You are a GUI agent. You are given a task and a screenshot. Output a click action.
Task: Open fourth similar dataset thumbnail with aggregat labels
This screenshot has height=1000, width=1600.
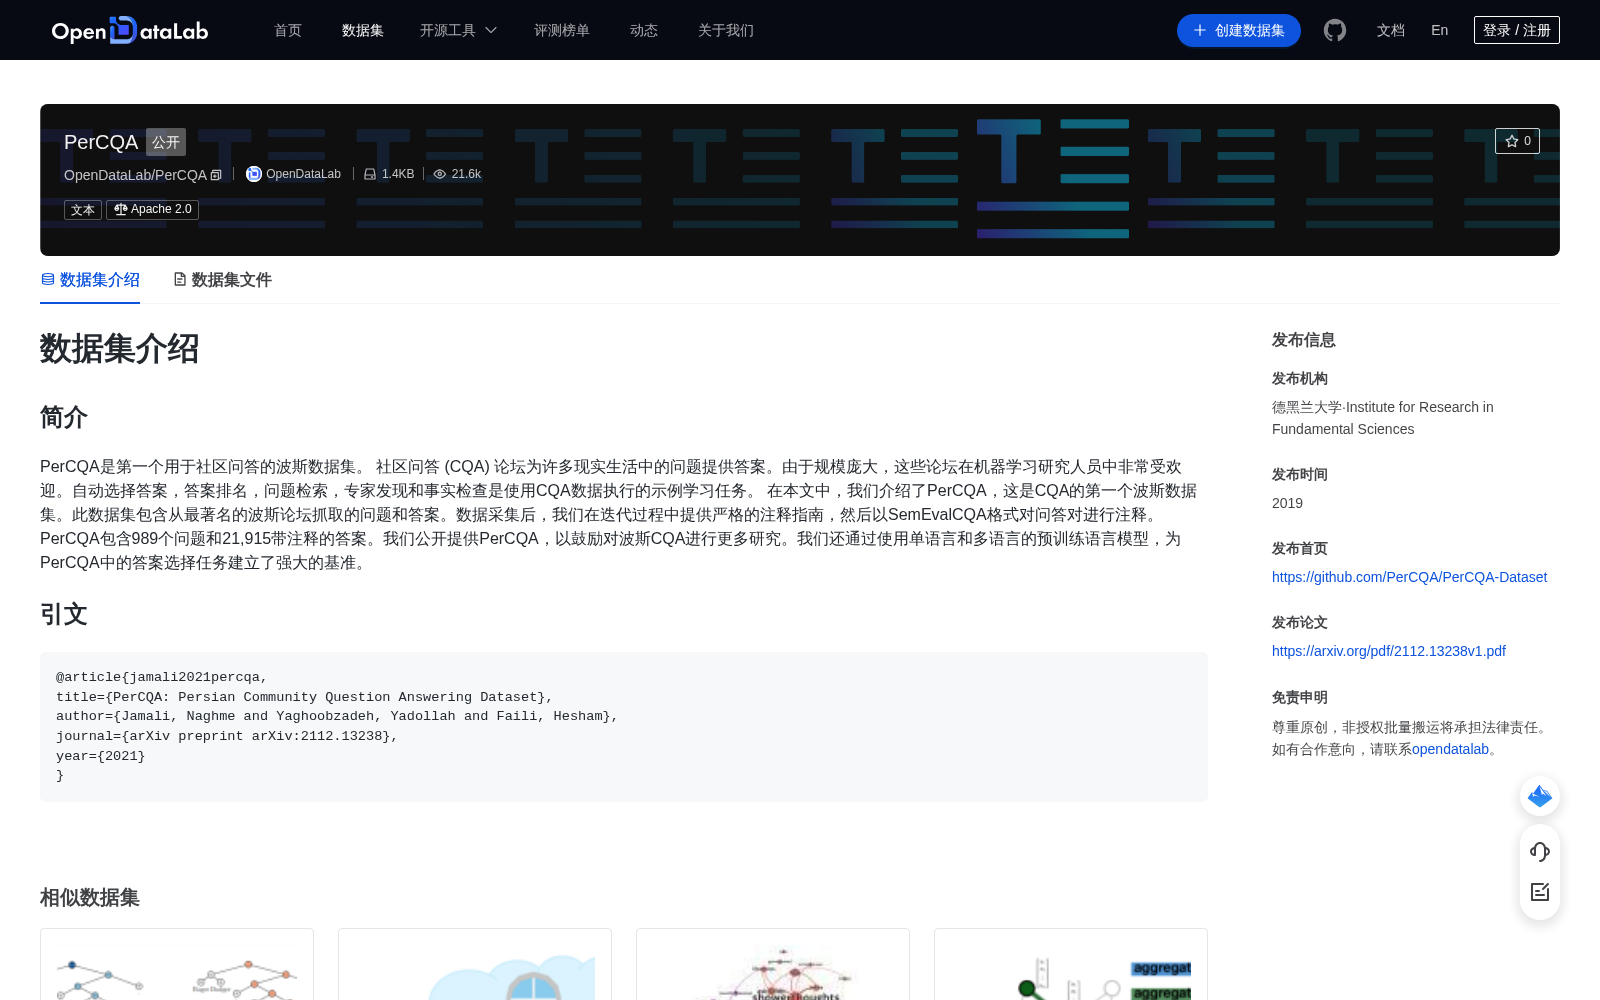[x=1071, y=965]
